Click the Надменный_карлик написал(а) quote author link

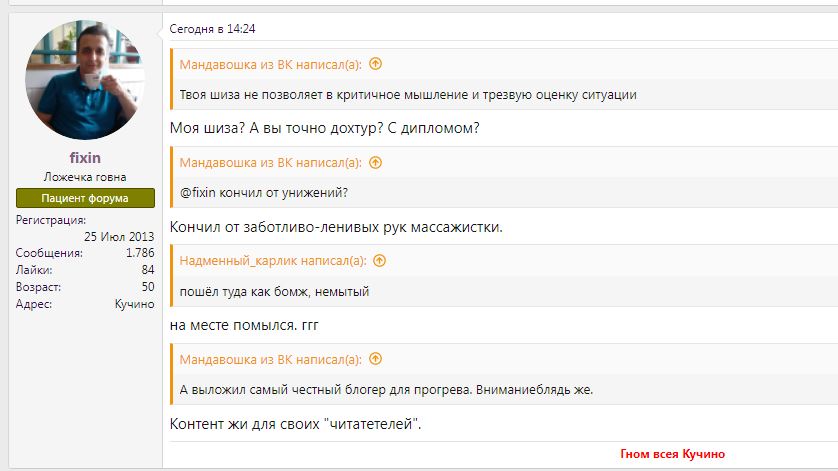[x=273, y=261]
